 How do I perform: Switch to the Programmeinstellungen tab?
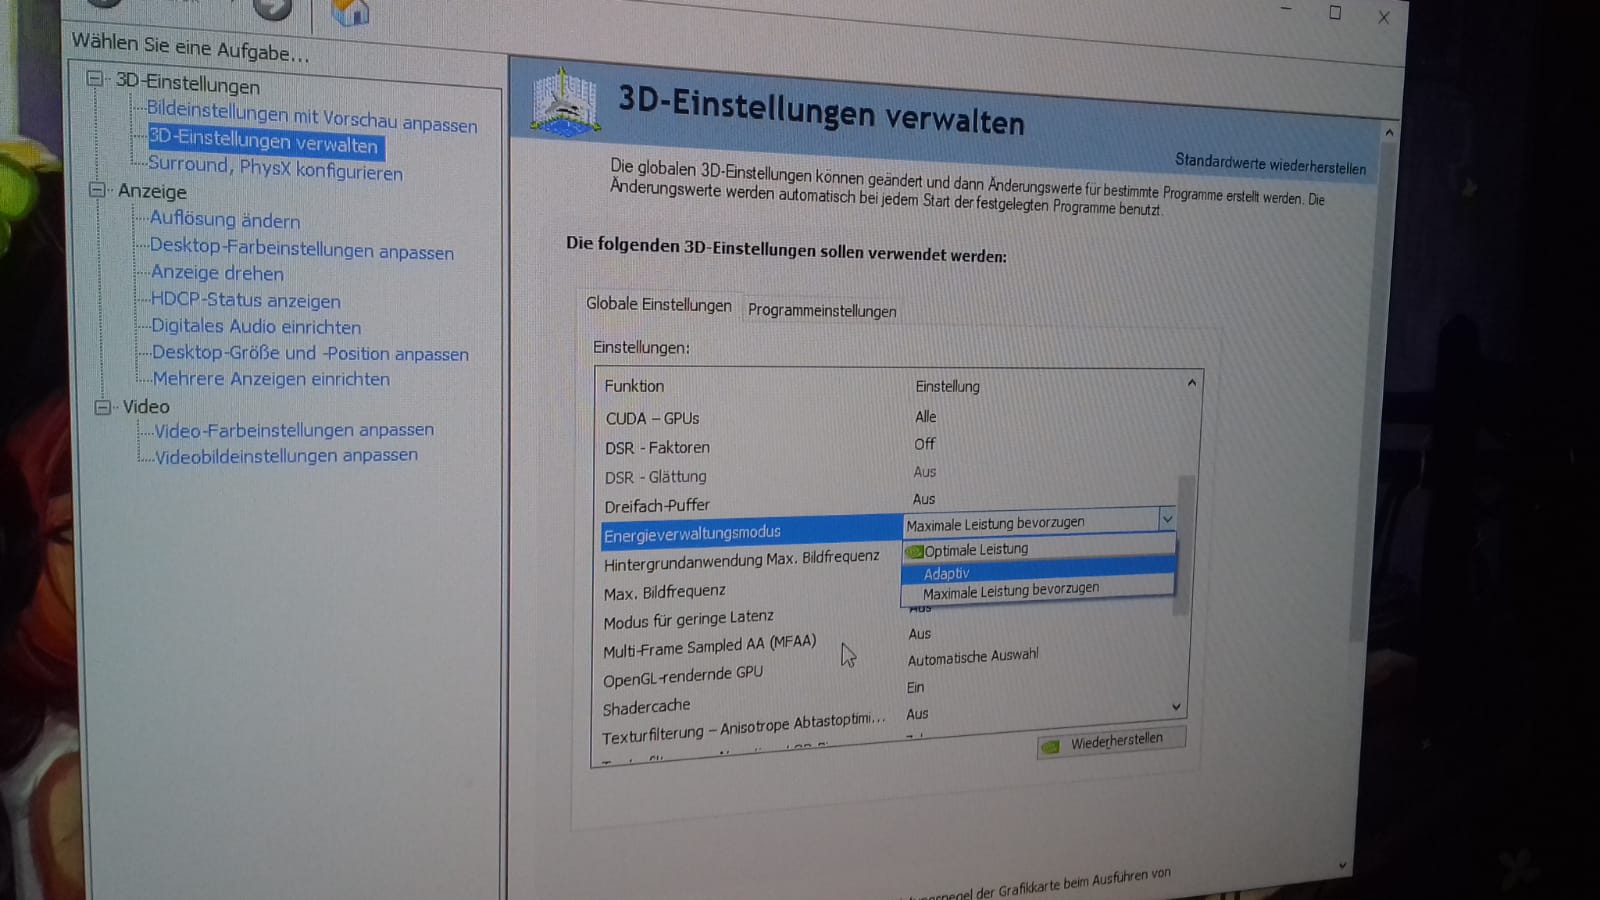(822, 310)
